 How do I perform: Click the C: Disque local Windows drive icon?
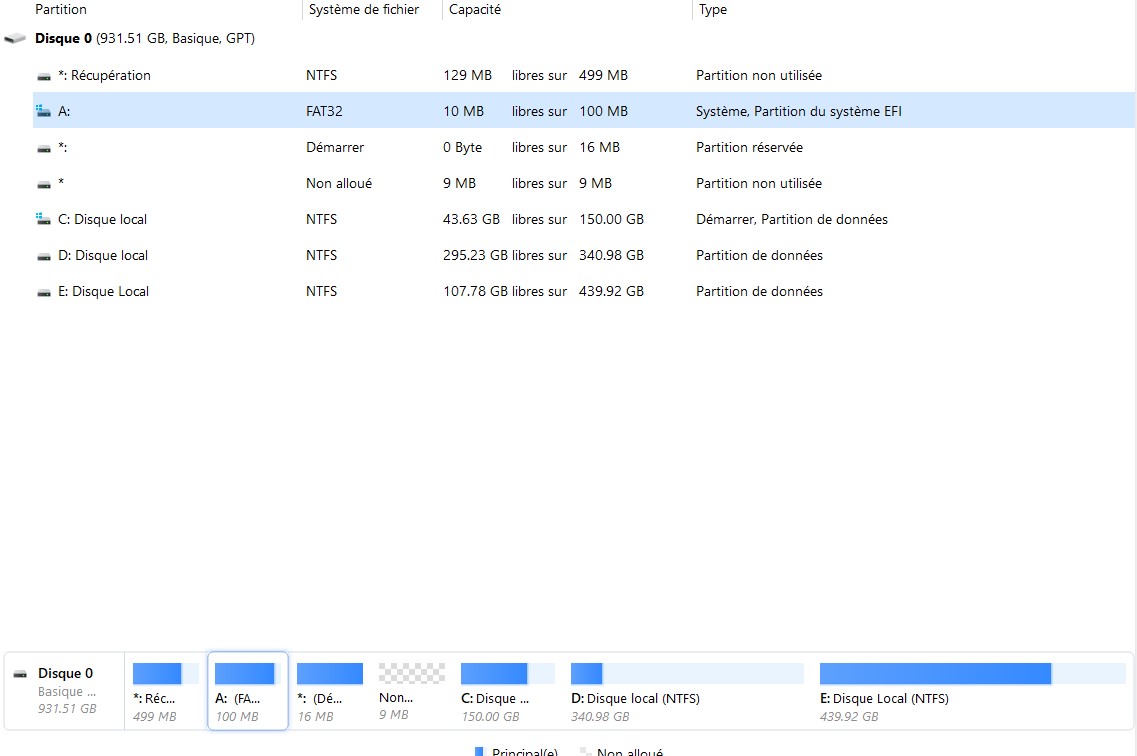tap(44, 219)
